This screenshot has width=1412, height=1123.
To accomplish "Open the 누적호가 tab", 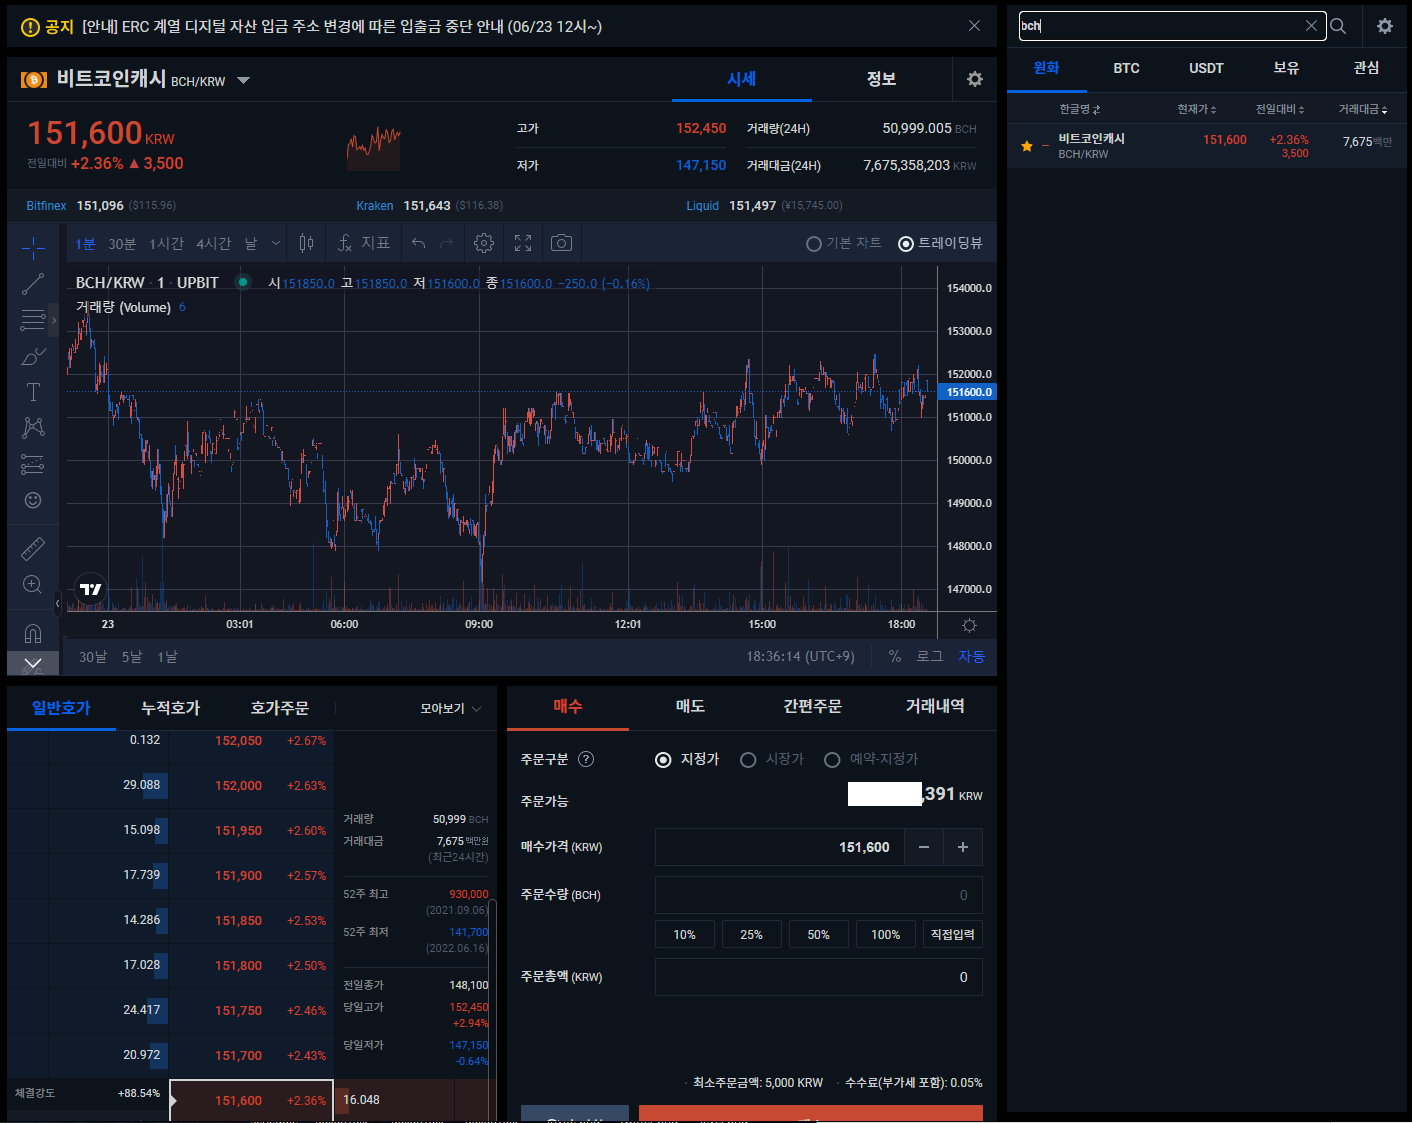I will click(170, 708).
